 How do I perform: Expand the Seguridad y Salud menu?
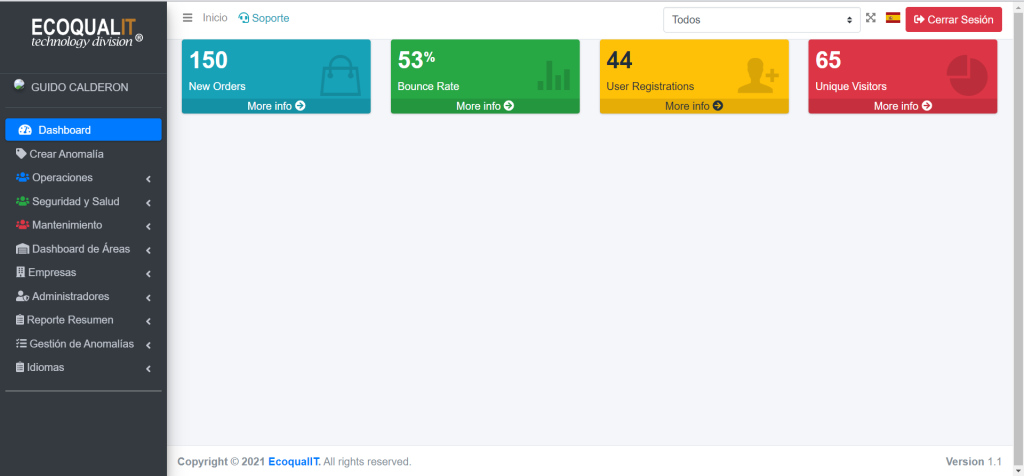83,202
